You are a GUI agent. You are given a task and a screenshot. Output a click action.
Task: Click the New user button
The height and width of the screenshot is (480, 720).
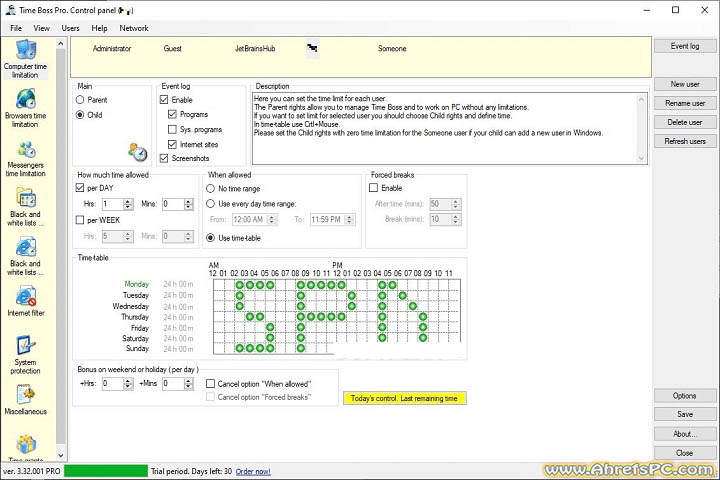[x=685, y=84]
